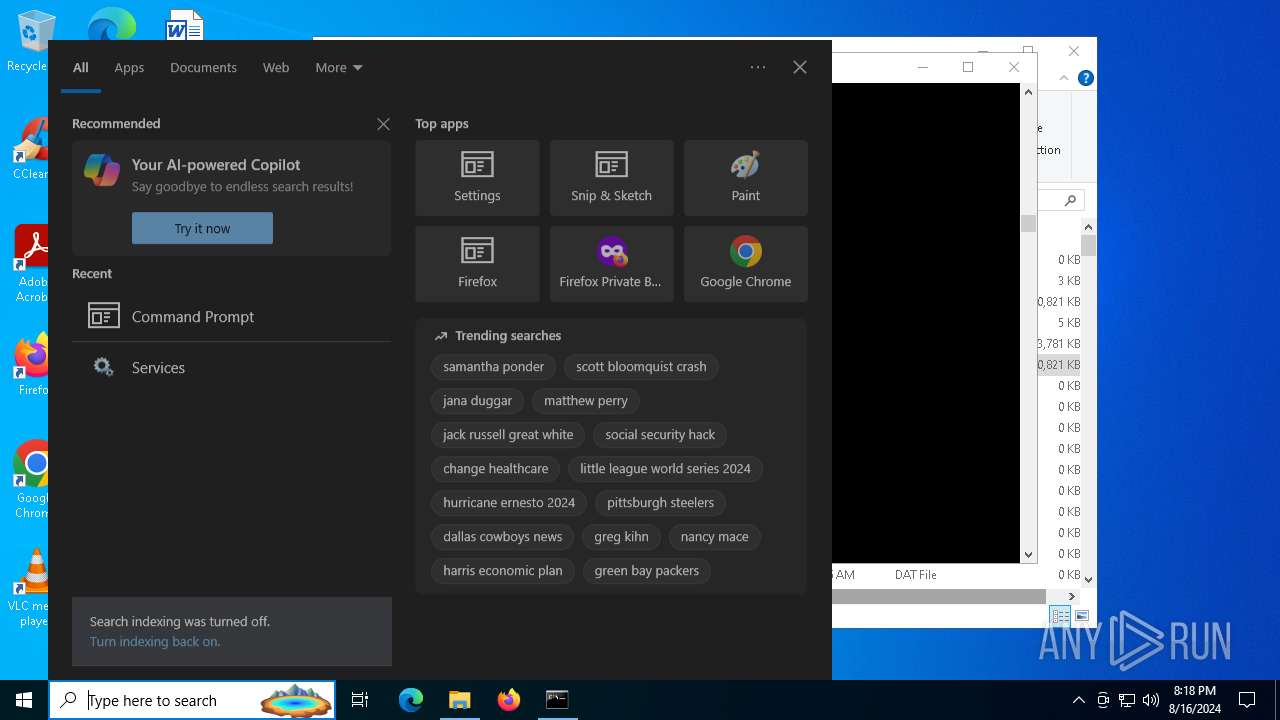Screen dimensions: 1280x720
Task: Search trending topic samantha ponder
Action: pyautogui.click(x=494, y=367)
